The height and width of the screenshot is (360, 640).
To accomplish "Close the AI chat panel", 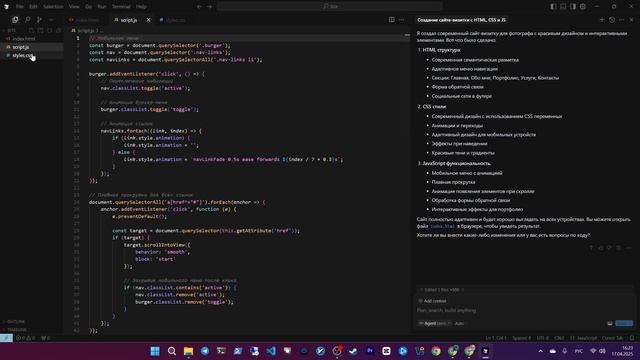I will (x=631, y=20).
